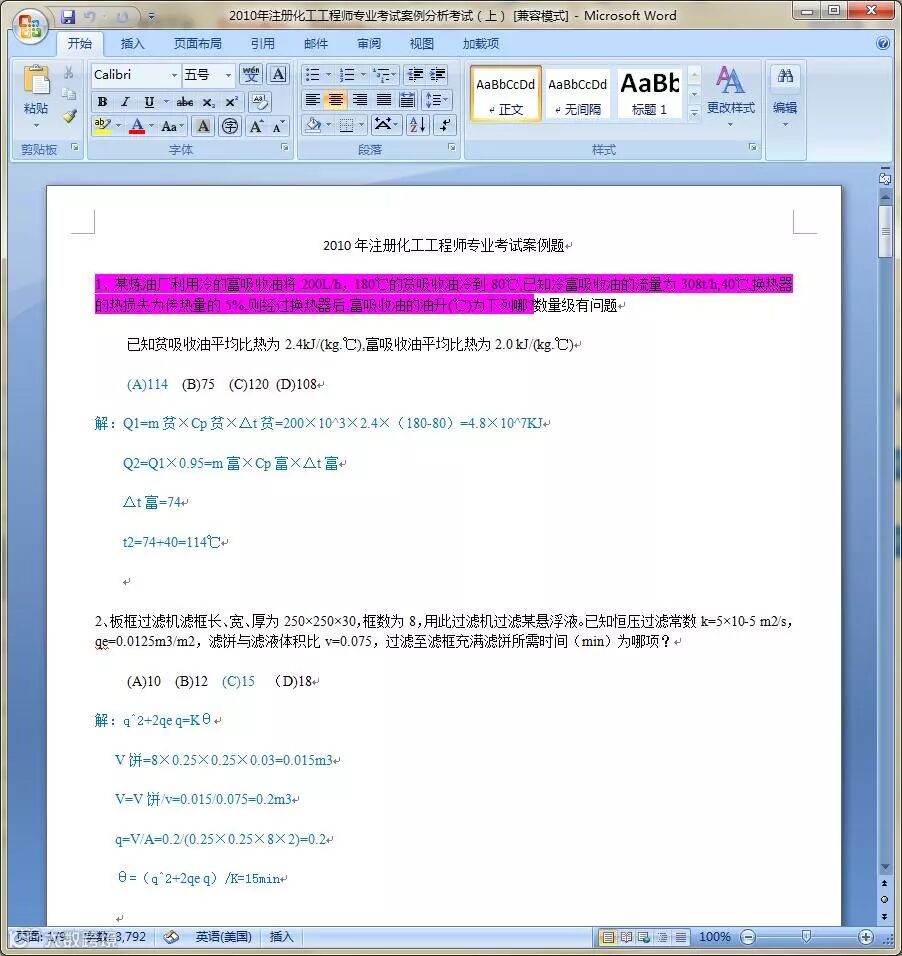
Task: Open the numbering list dropdown arrow
Action: (363, 74)
